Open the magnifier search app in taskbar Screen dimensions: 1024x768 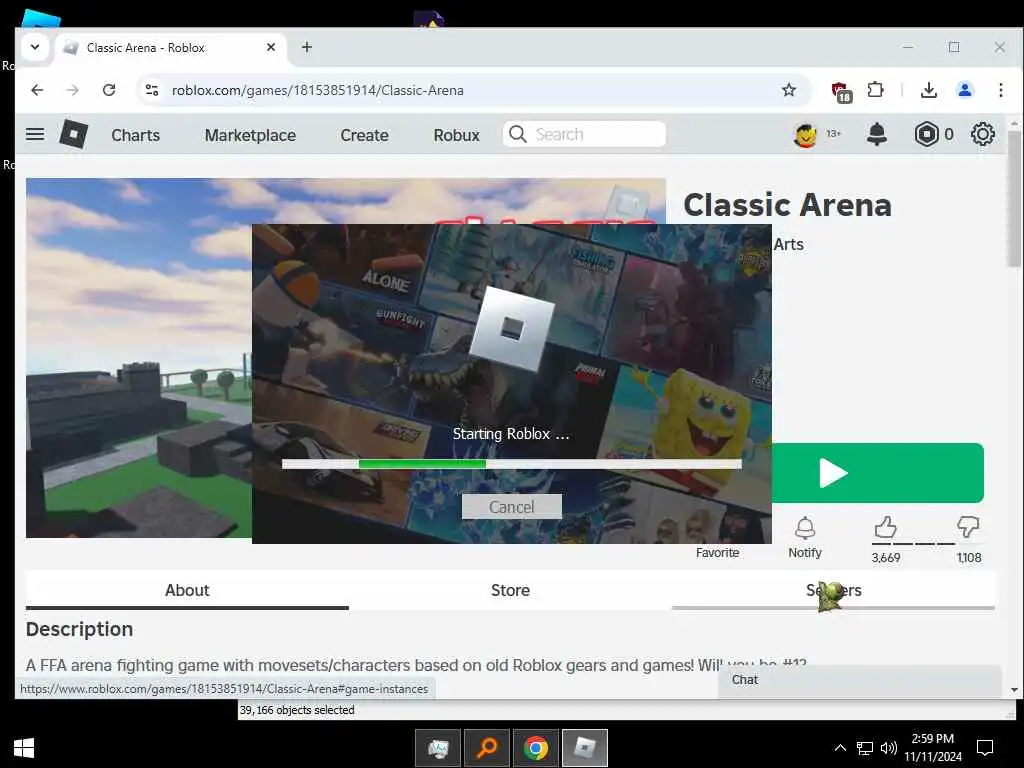click(x=487, y=748)
